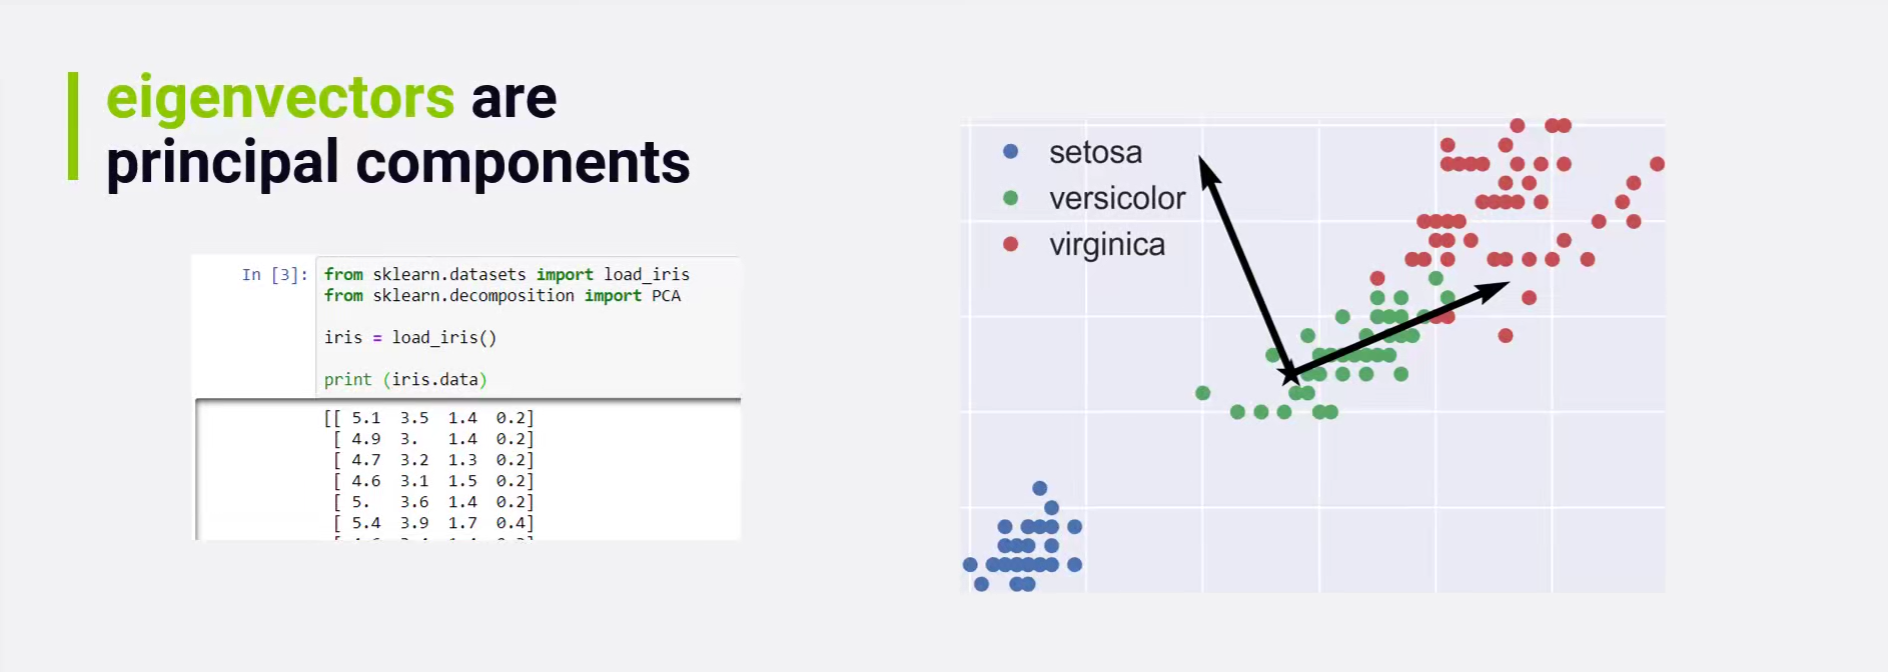Click the origin where both arrows meet
Viewport: 1888px width, 672px height.
pyautogui.click(x=1290, y=376)
